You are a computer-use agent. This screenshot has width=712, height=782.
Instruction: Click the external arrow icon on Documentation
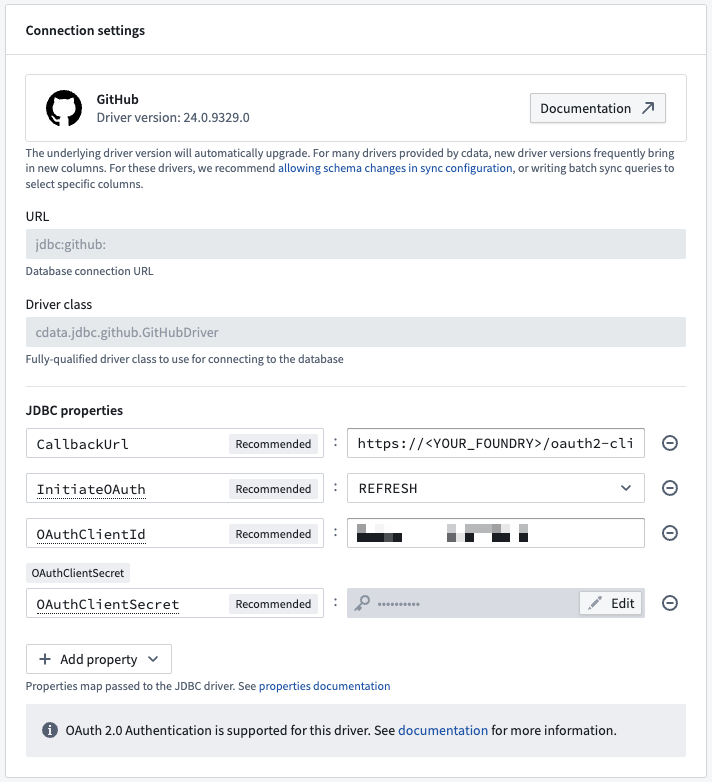coord(648,108)
